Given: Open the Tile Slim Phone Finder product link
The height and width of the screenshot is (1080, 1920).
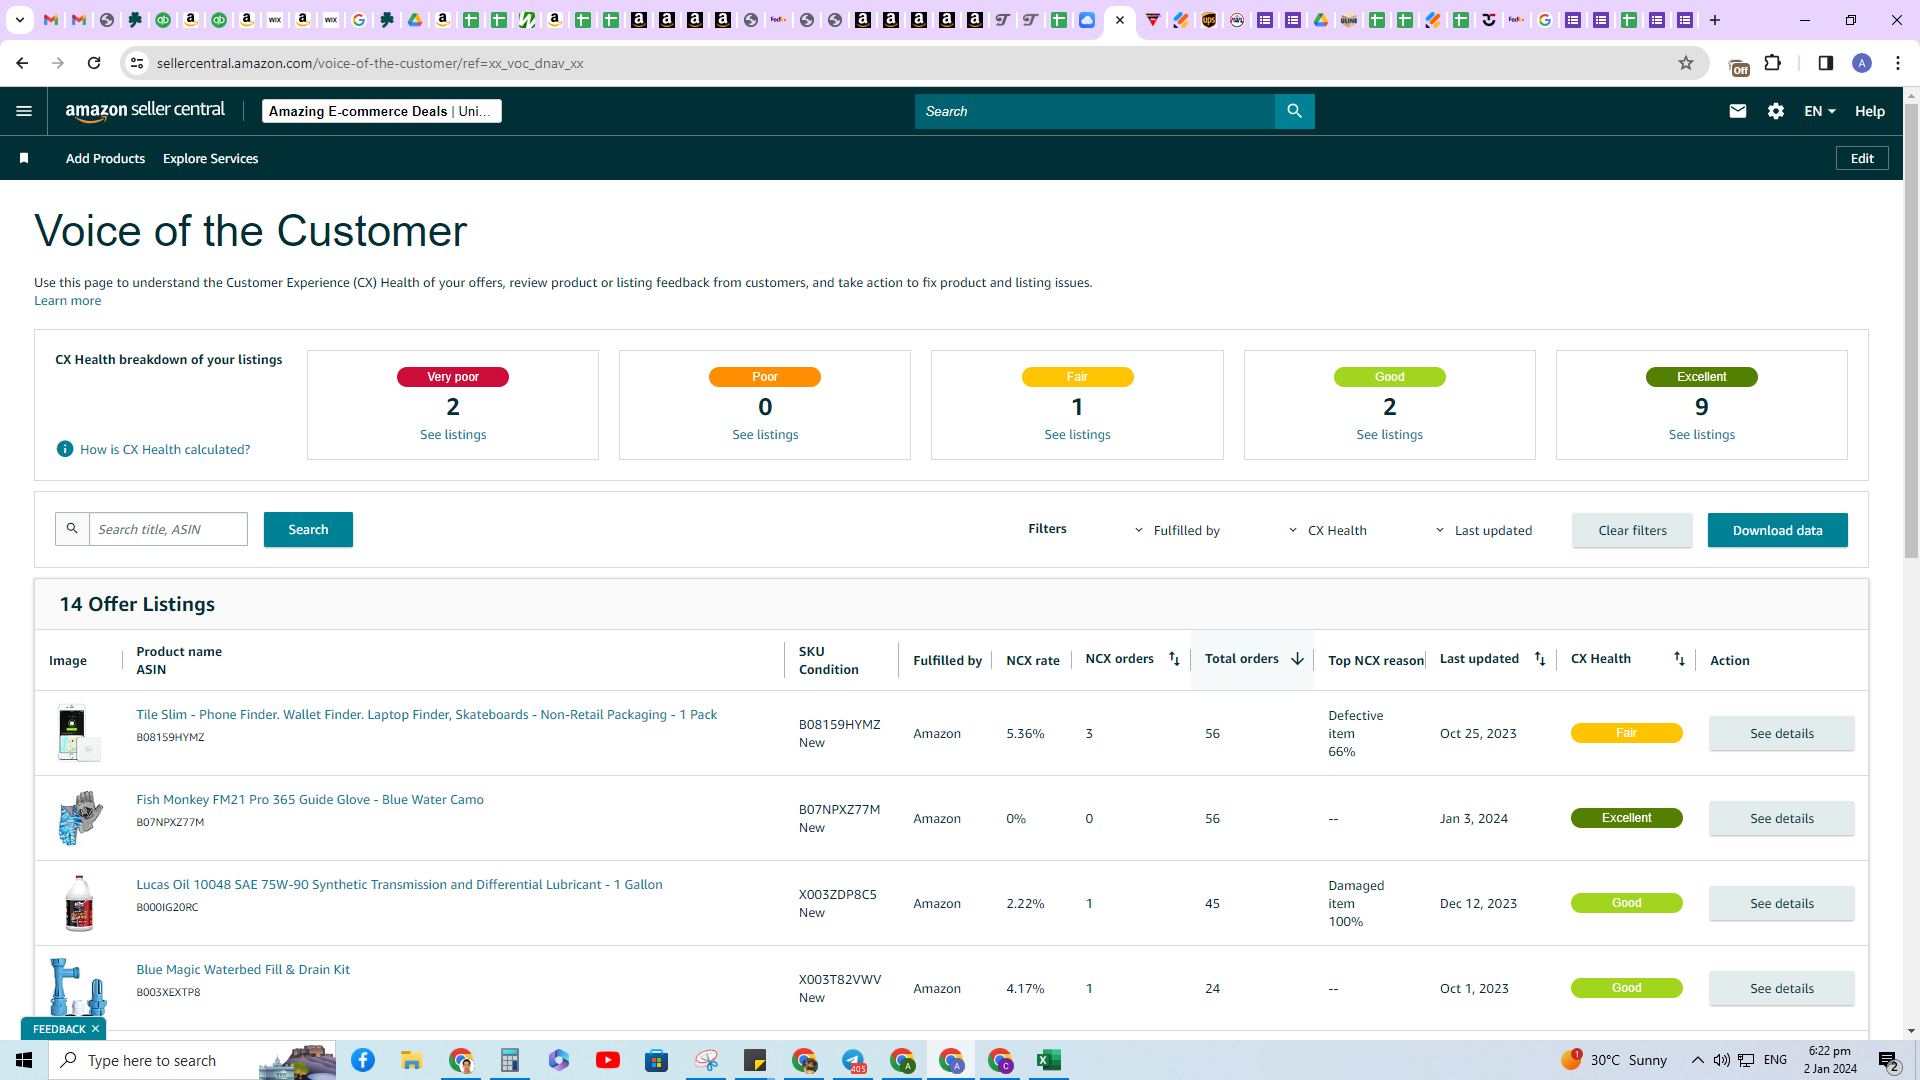Looking at the screenshot, I should [426, 714].
